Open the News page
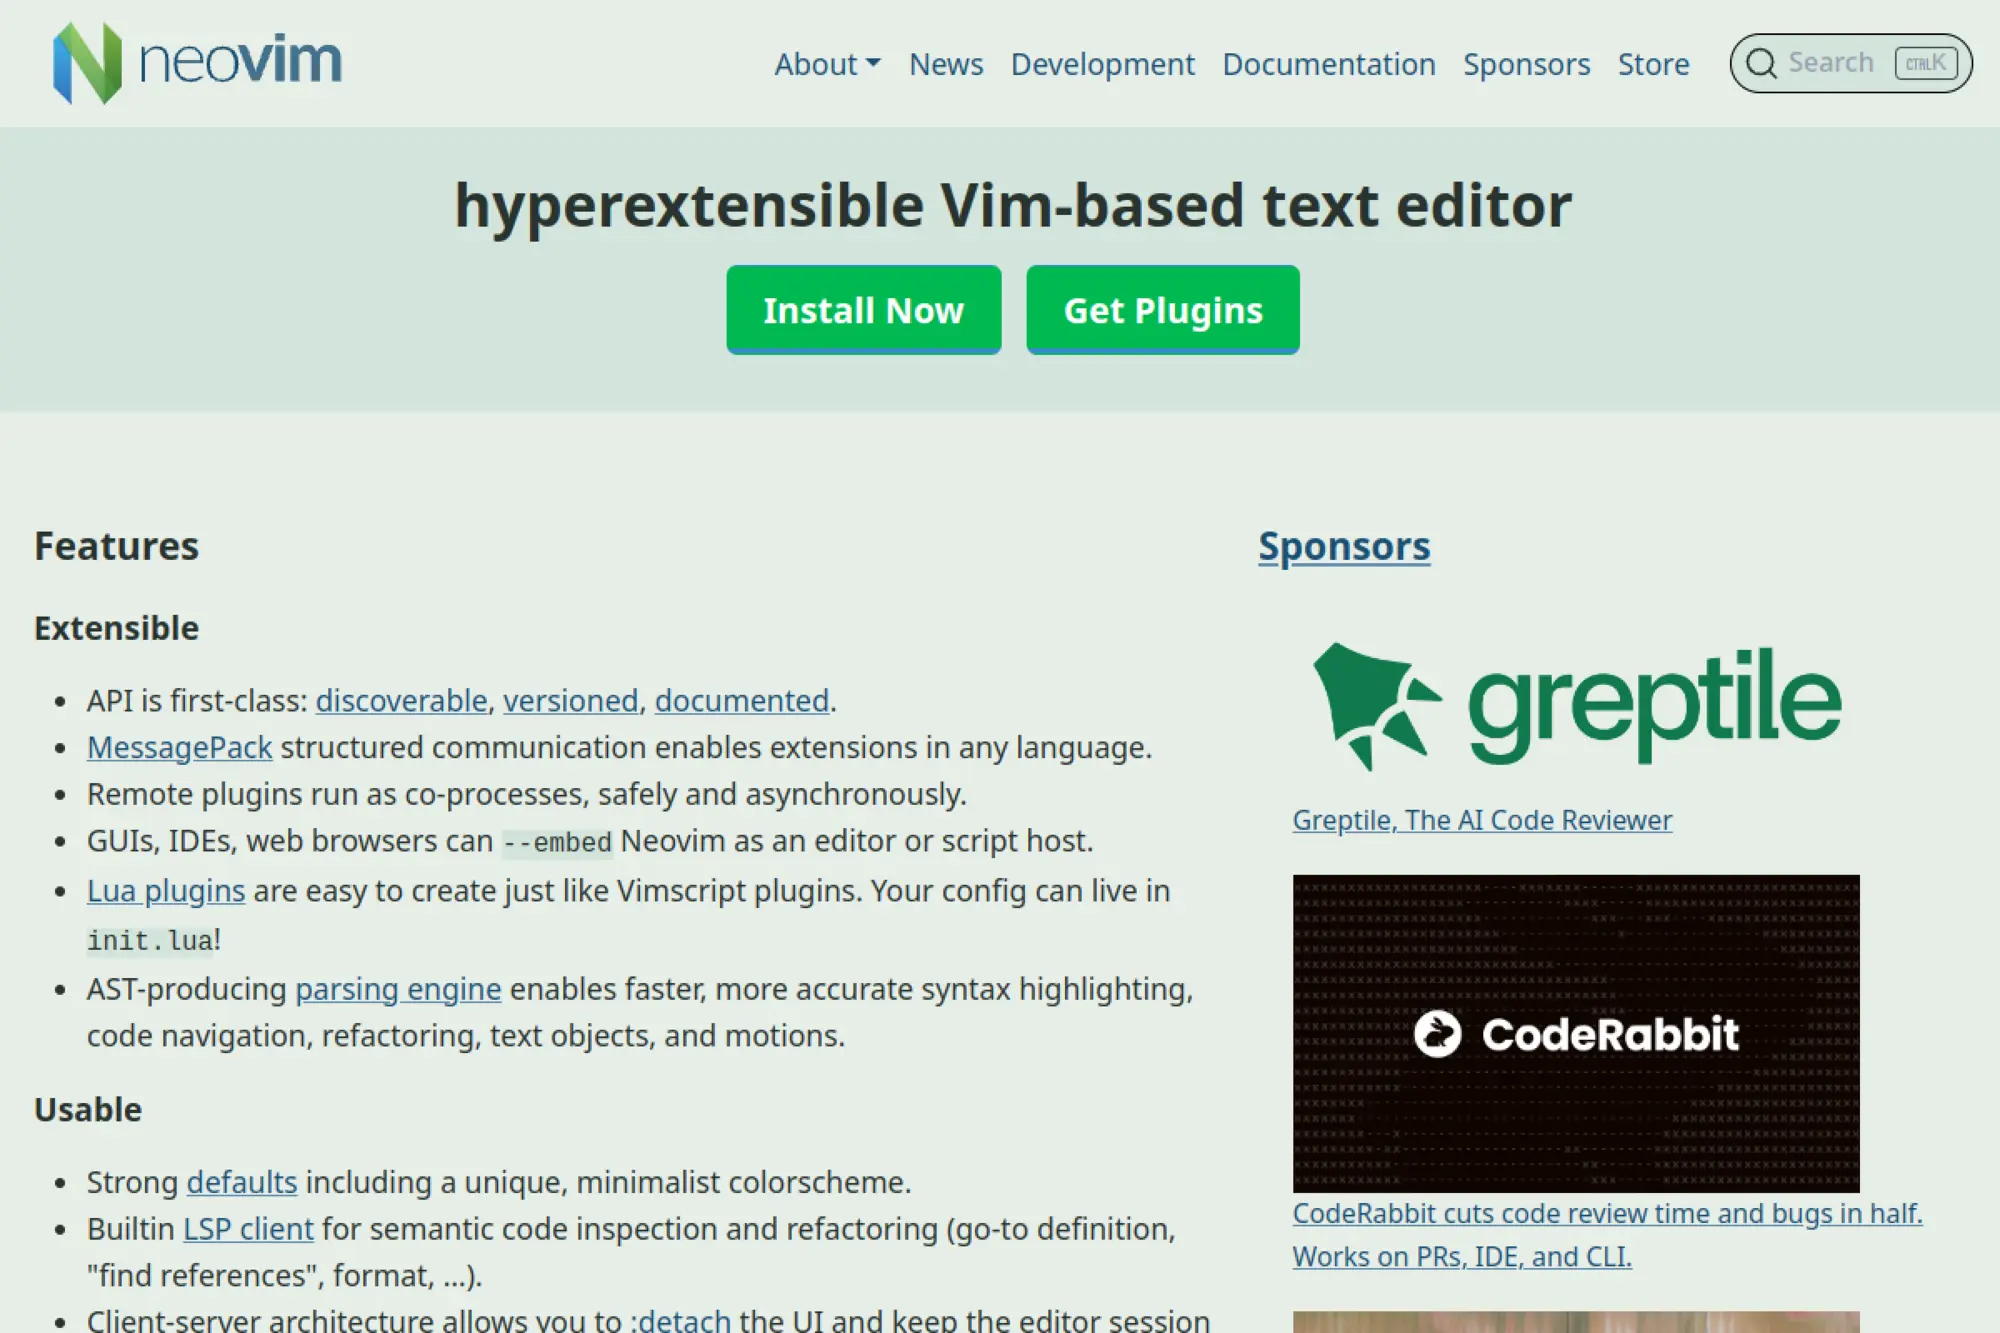This screenshot has height=1333, width=2000. tap(945, 64)
